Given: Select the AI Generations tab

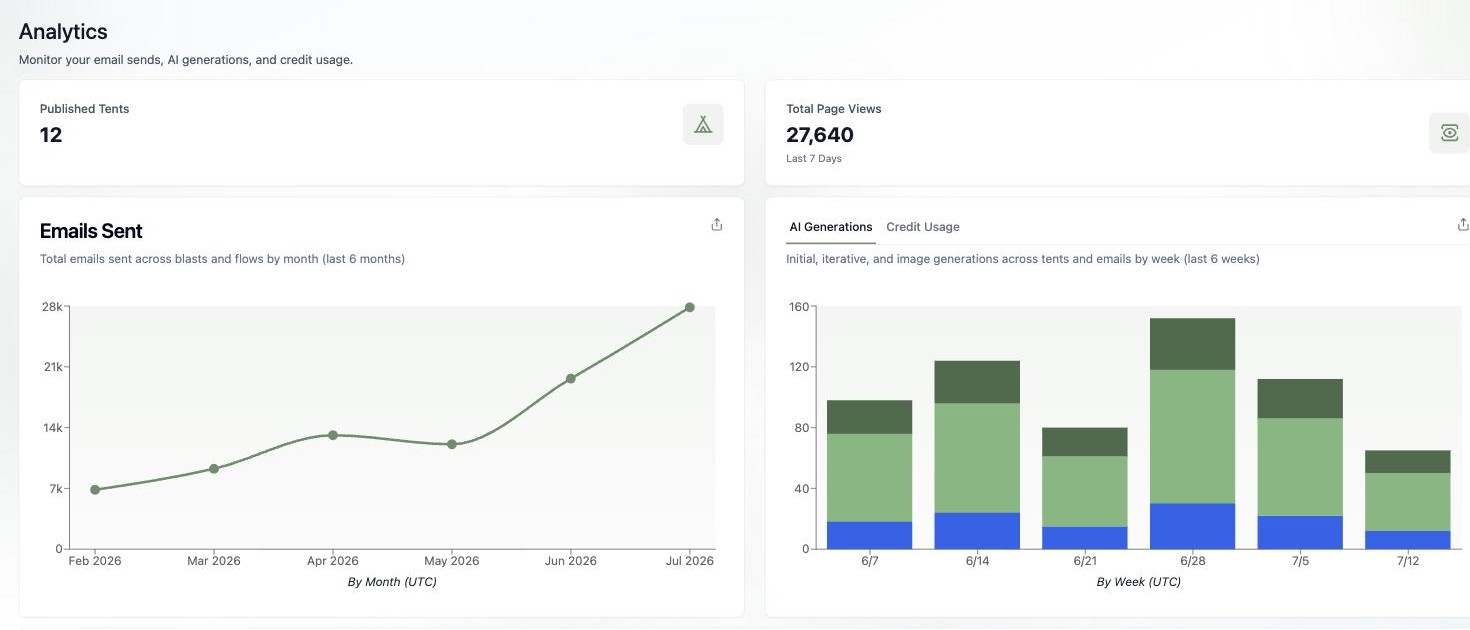Looking at the screenshot, I should coord(831,227).
